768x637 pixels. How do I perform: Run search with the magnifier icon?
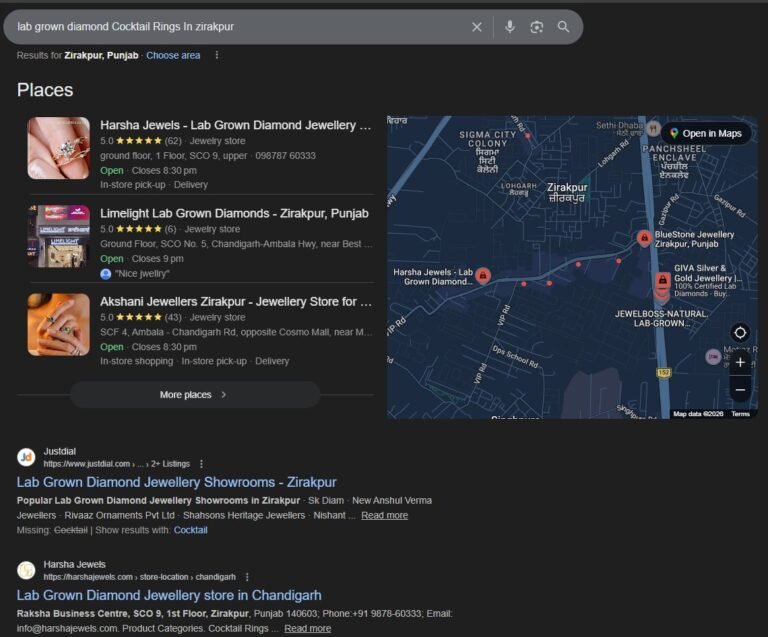[x=563, y=27]
